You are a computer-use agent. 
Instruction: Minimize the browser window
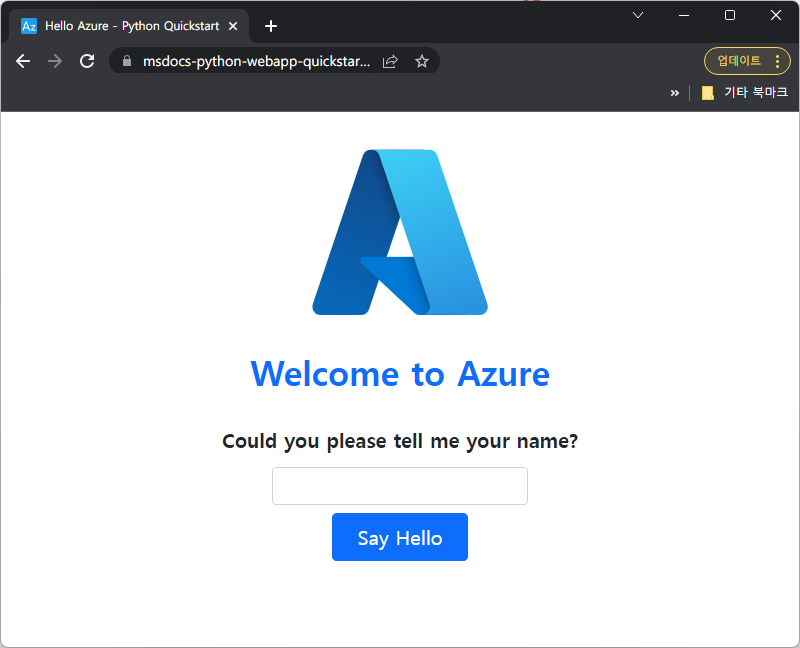[x=684, y=15]
